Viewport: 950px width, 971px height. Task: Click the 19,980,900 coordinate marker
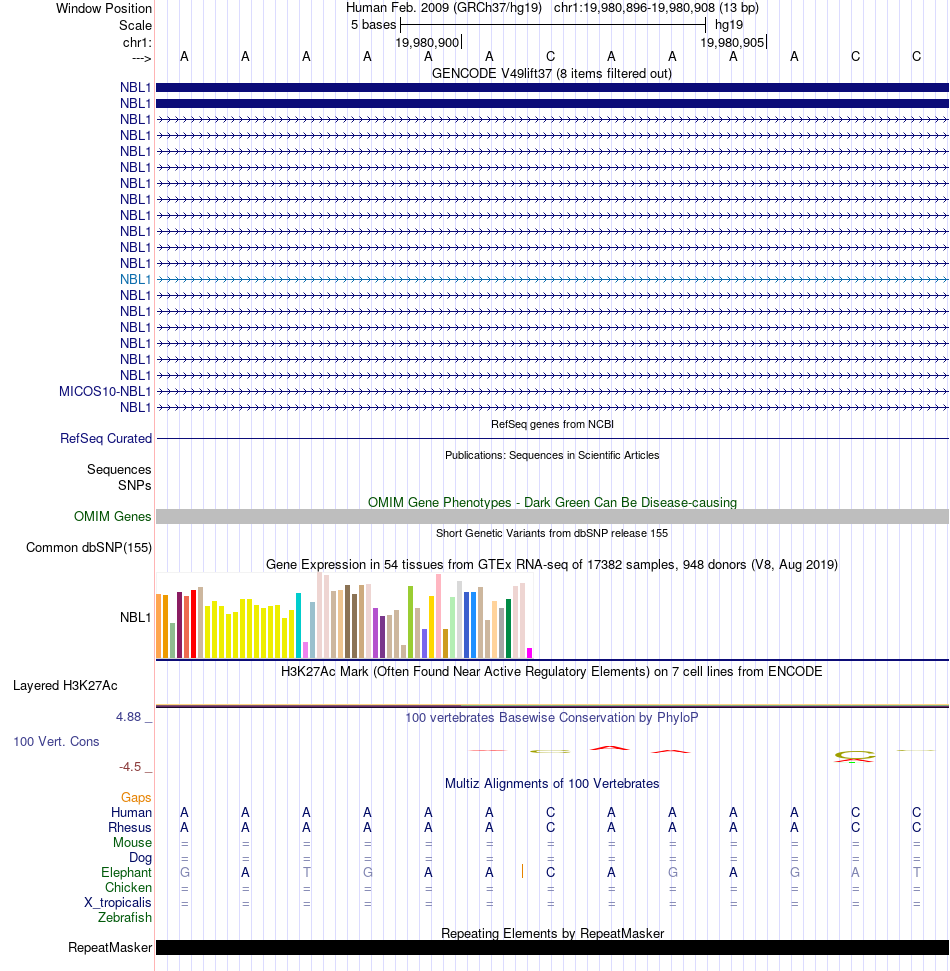point(427,43)
